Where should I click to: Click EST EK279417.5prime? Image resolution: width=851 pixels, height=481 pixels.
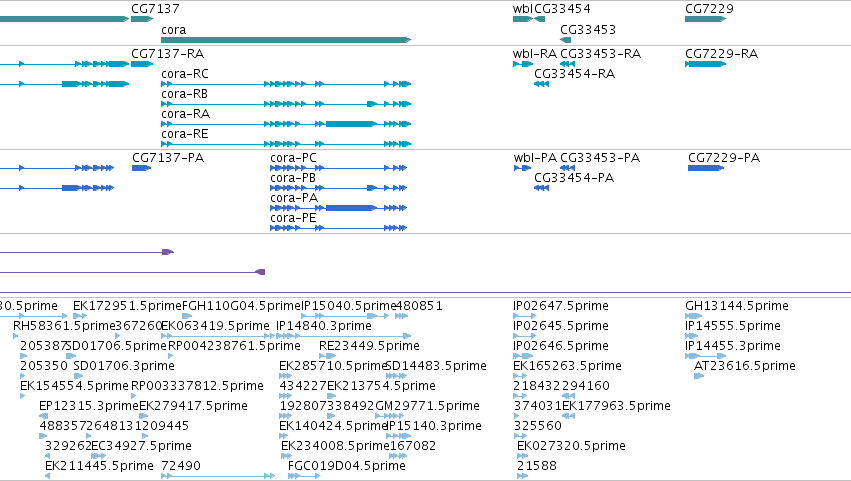[x=193, y=407]
